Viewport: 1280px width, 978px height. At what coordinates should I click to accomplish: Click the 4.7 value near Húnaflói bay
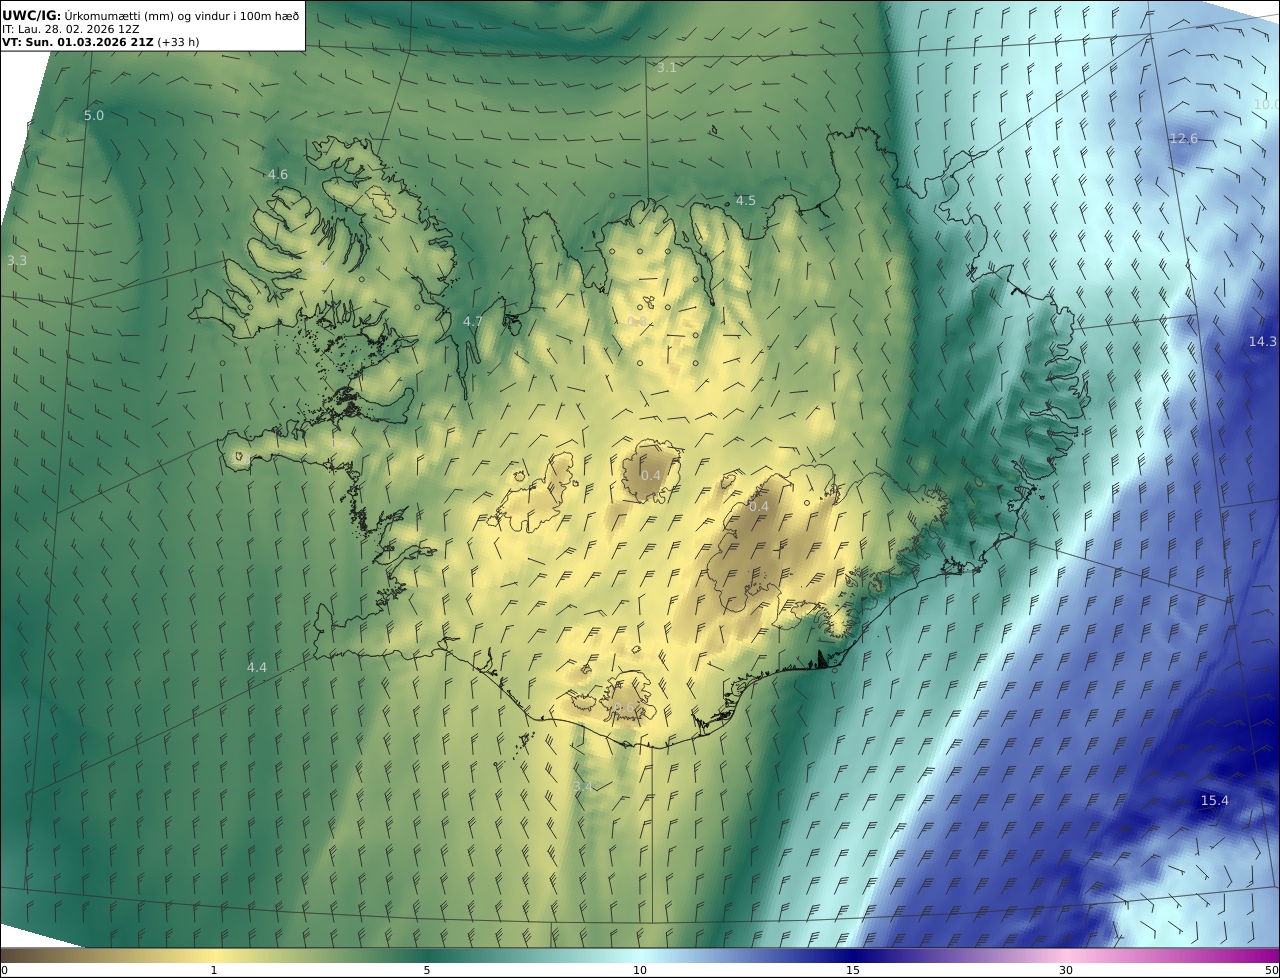[x=473, y=322]
